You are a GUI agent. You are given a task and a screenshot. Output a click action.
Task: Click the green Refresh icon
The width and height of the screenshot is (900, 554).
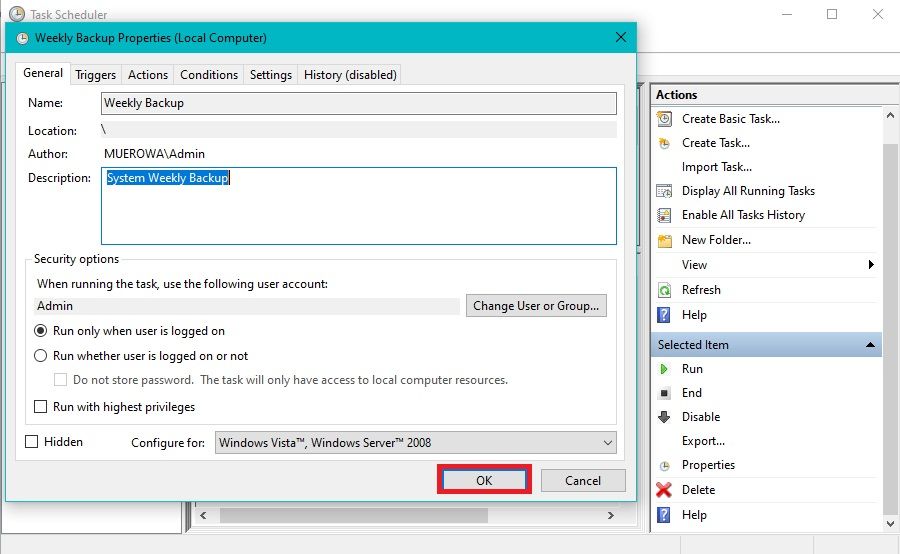click(664, 290)
